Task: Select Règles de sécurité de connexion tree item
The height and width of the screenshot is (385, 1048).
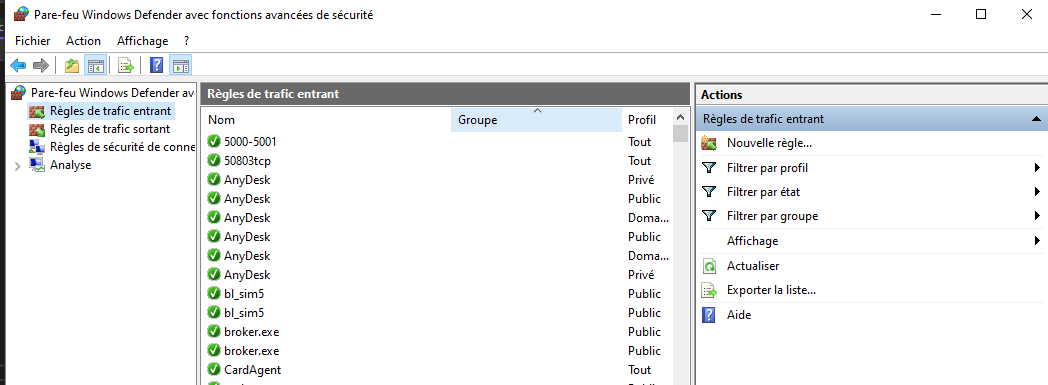Action: tap(122, 147)
